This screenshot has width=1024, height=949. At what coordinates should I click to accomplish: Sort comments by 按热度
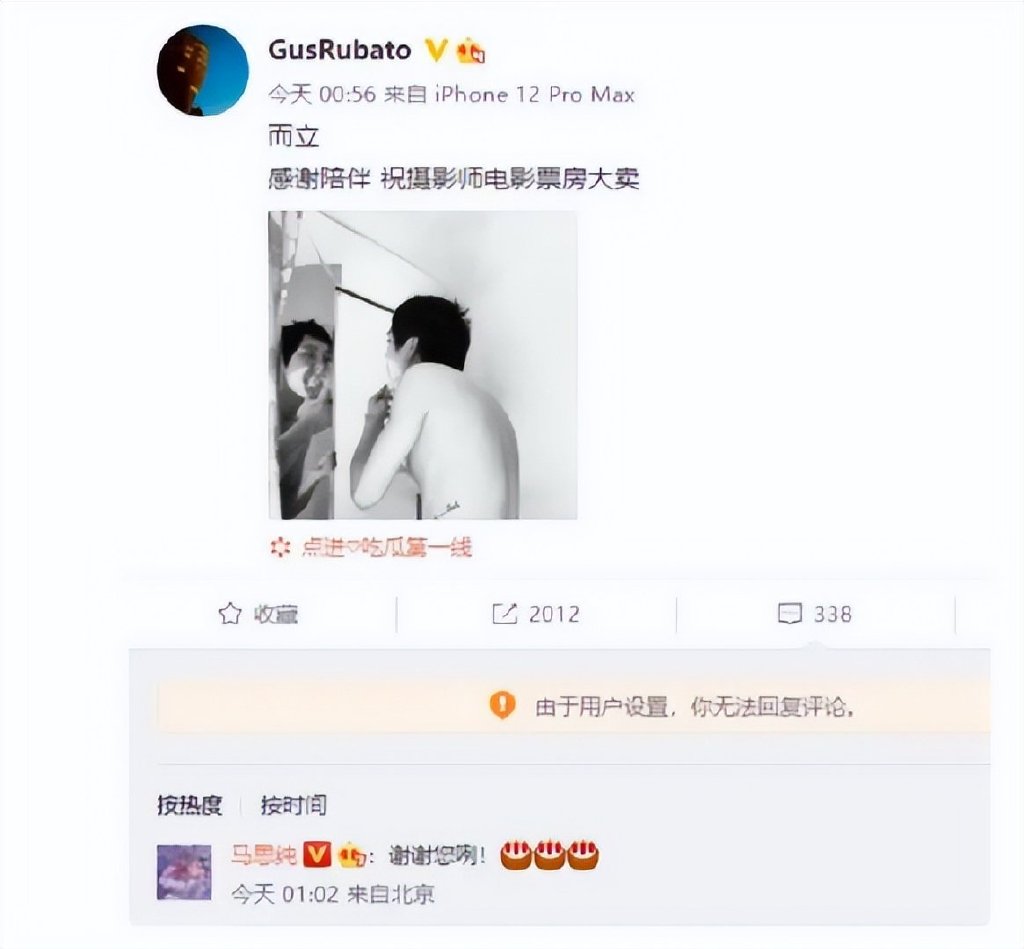(x=189, y=805)
